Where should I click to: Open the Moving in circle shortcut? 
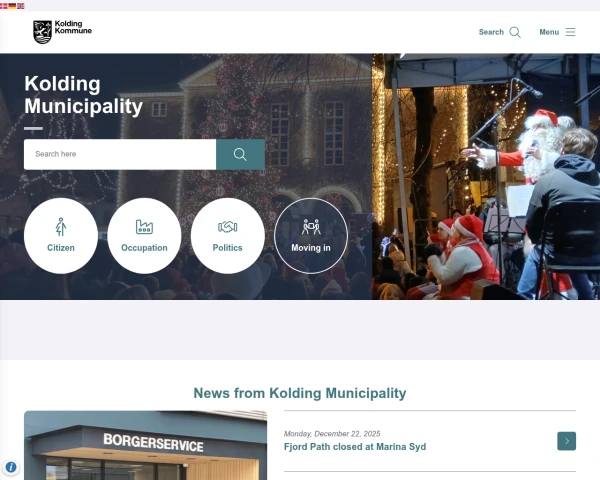[x=311, y=235]
